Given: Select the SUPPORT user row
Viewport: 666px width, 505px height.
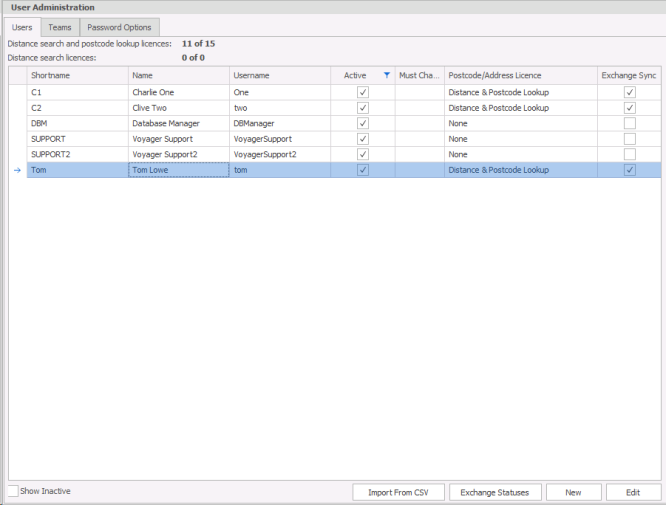Looking at the screenshot, I should tap(77, 139).
